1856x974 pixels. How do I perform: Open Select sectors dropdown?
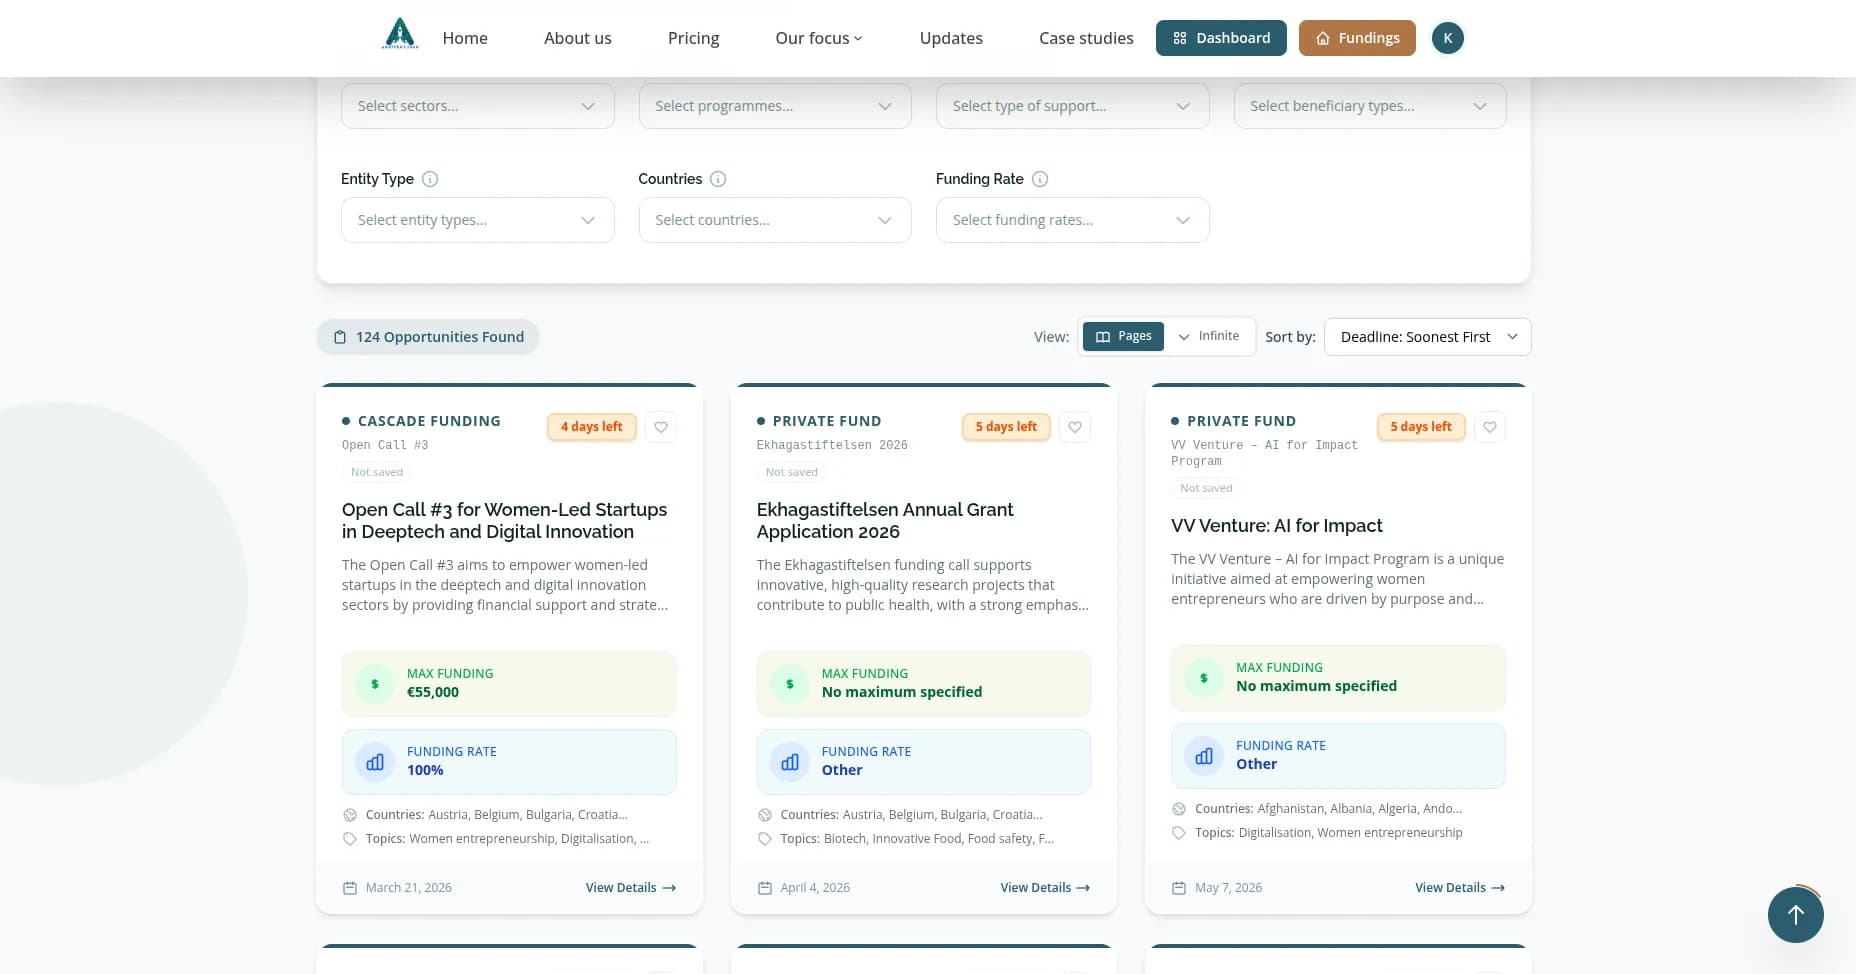coord(477,106)
